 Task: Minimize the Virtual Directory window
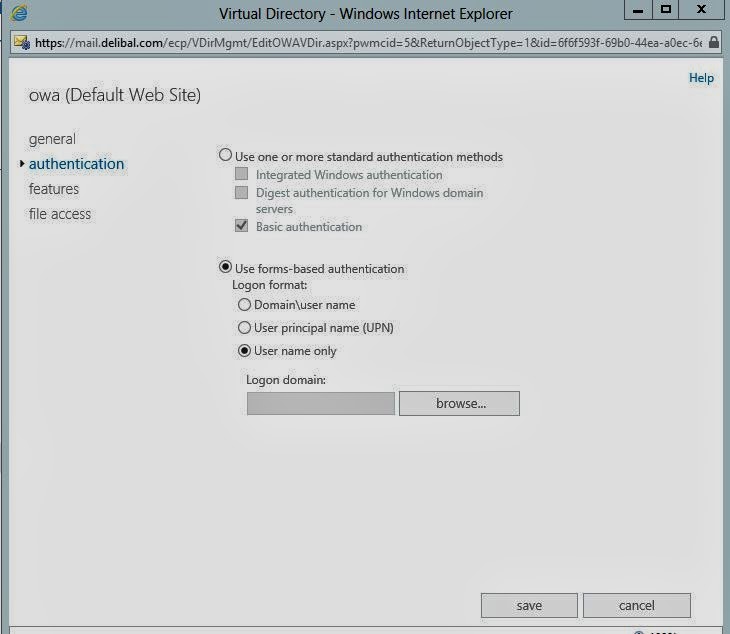[636, 11]
